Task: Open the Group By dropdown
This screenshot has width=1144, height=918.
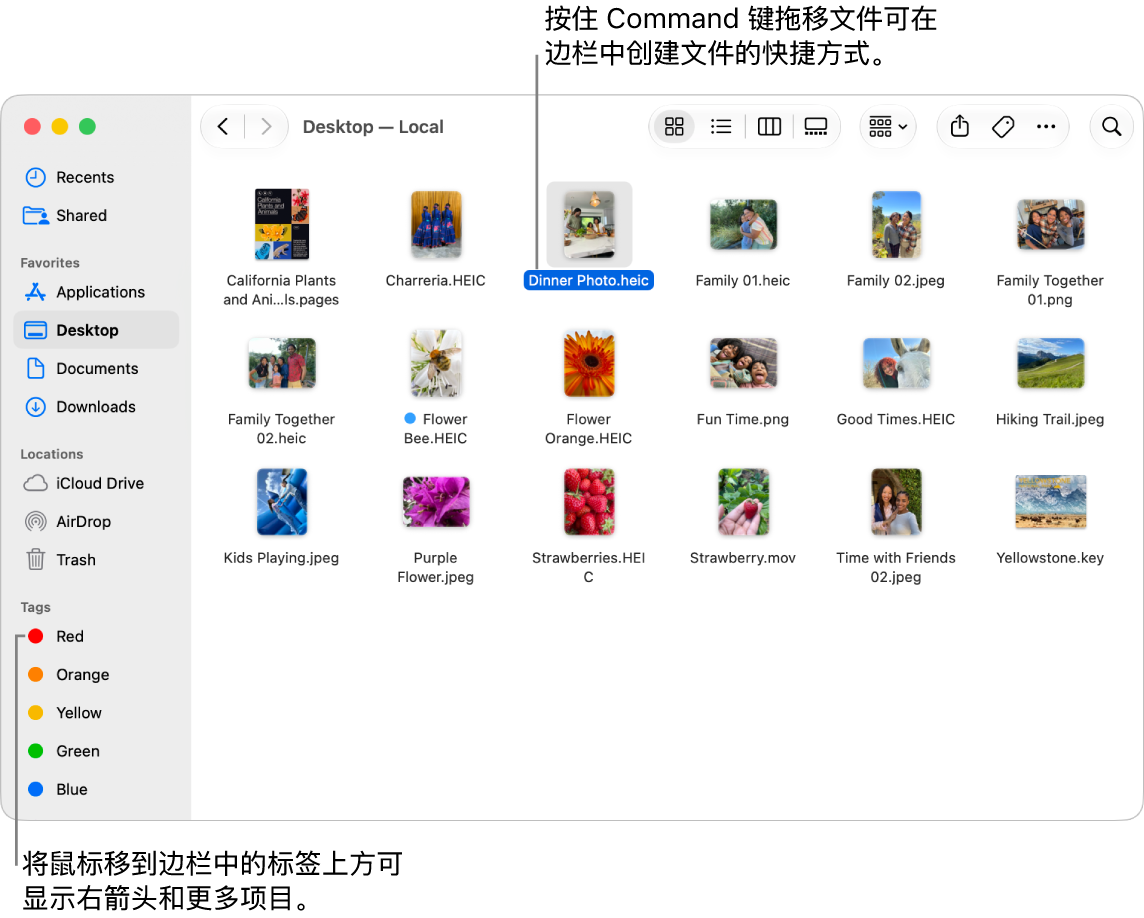Action: (x=888, y=127)
